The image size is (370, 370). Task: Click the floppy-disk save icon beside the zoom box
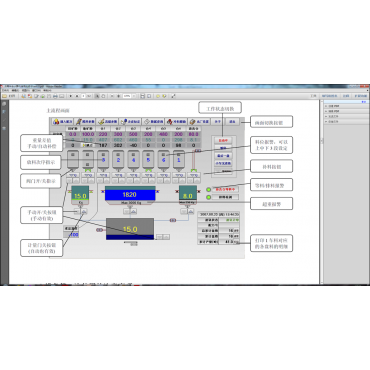point(143,96)
